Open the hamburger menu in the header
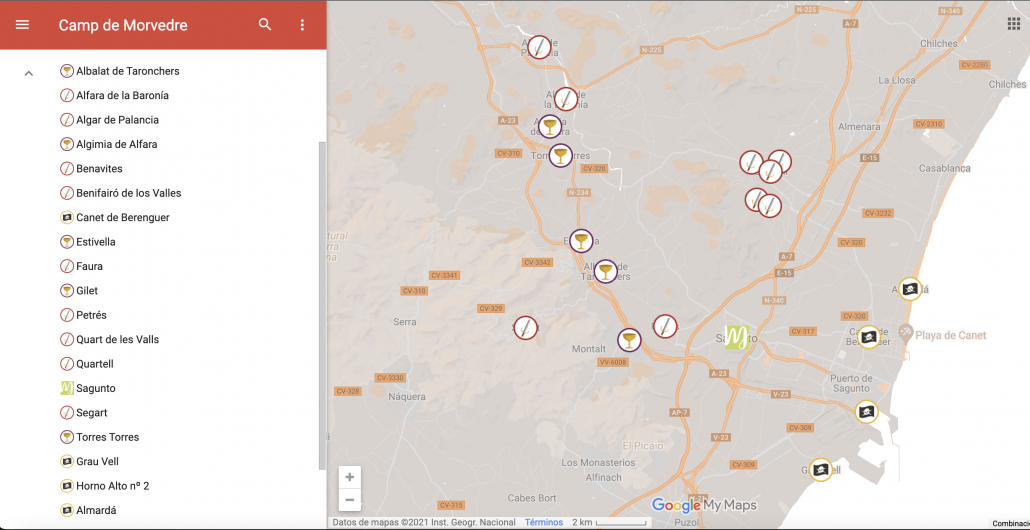This screenshot has height=530, width=1030. coord(22,25)
